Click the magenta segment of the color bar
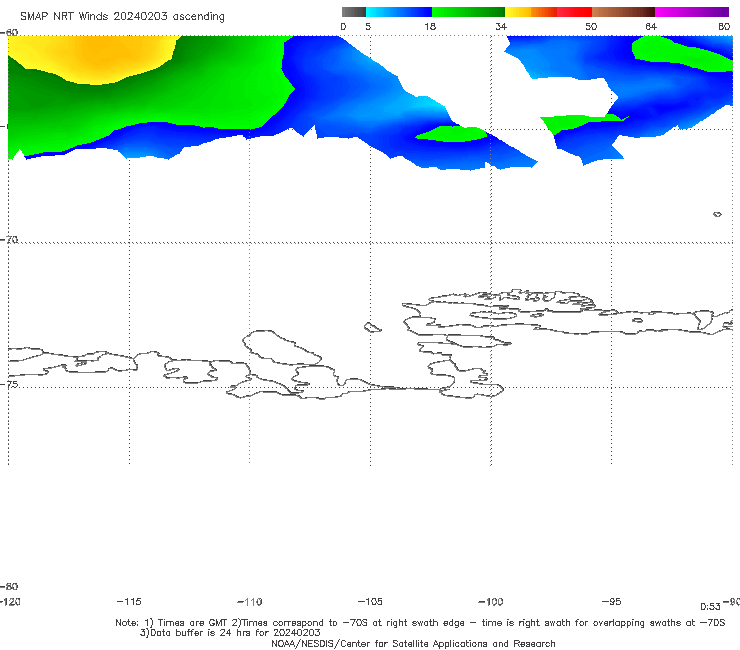This screenshot has height=650, width=740. (692, 12)
